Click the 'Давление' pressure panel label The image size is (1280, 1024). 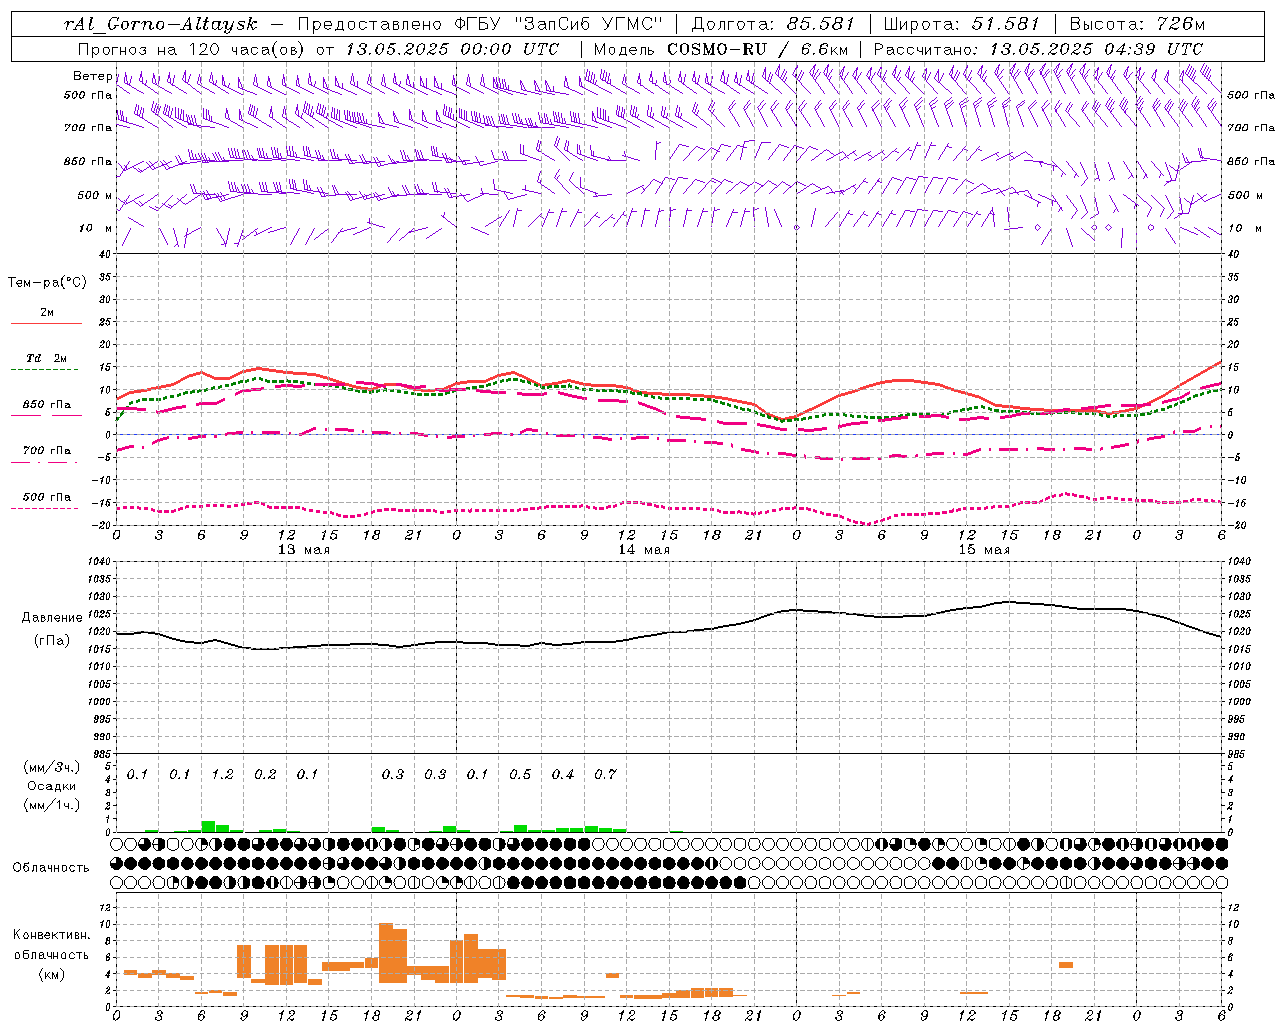pos(51,618)
